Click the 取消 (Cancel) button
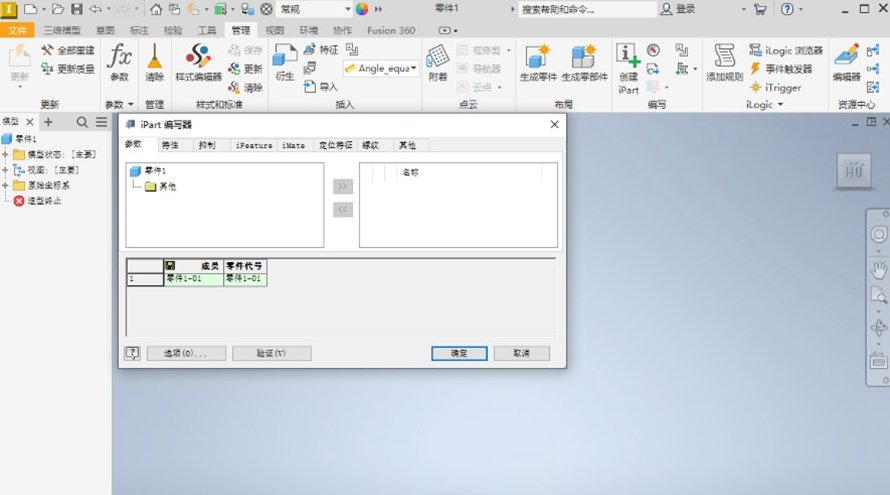Viewport: 890px width, 495px height. 522,353
